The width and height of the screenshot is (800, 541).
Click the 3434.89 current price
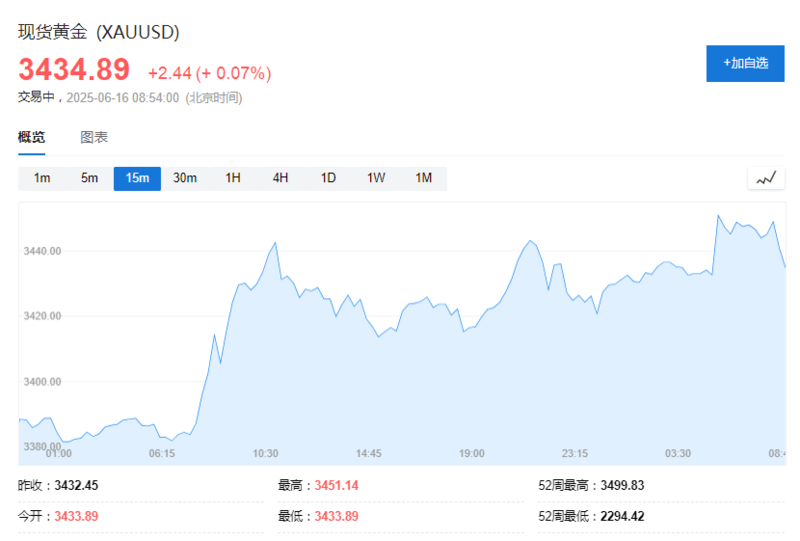pos(74,70)
